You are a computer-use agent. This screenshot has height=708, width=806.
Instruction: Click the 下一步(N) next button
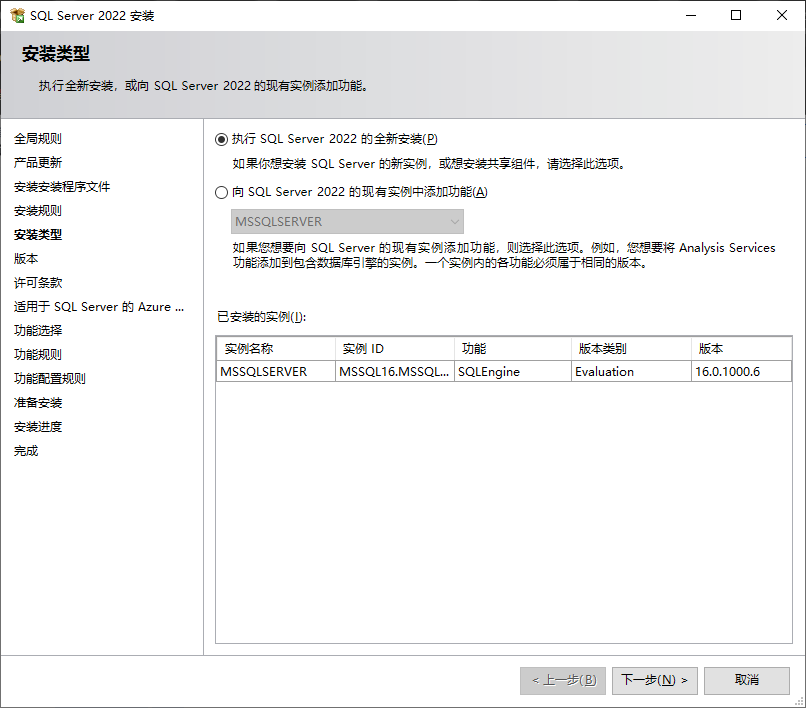[x=654, y=680]
